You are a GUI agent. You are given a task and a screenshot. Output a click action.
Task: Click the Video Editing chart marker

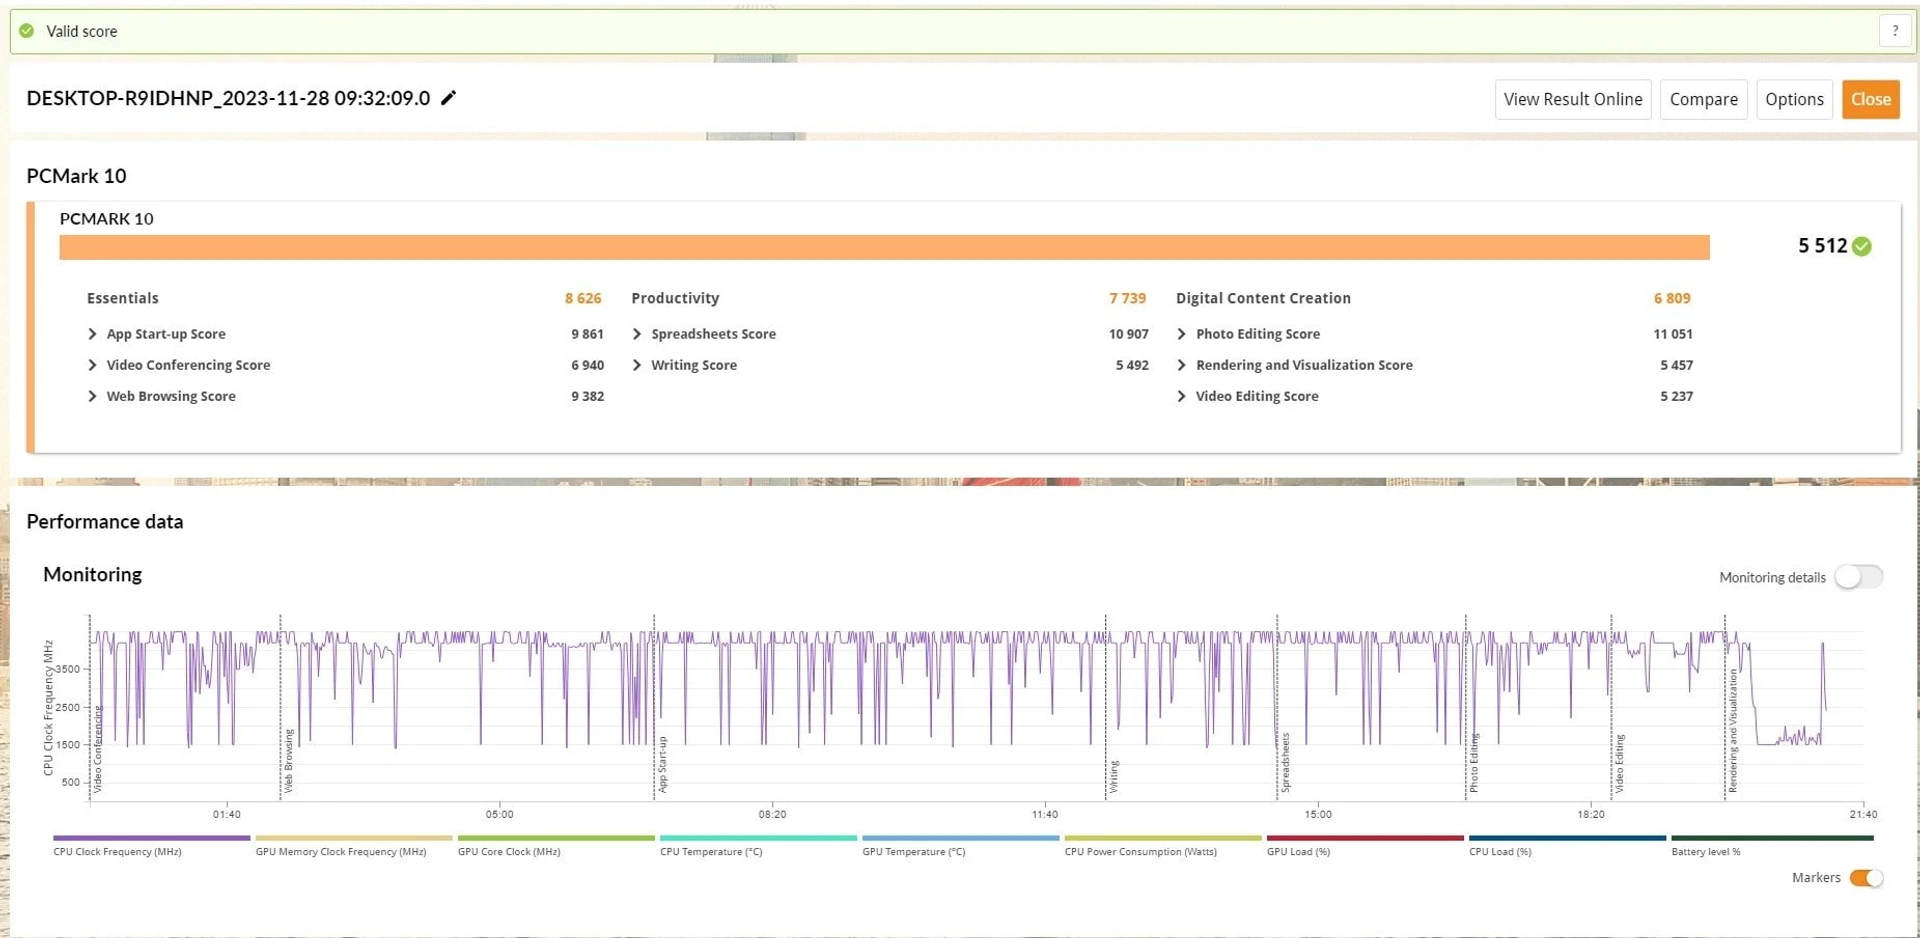(x=1619, y=764)
